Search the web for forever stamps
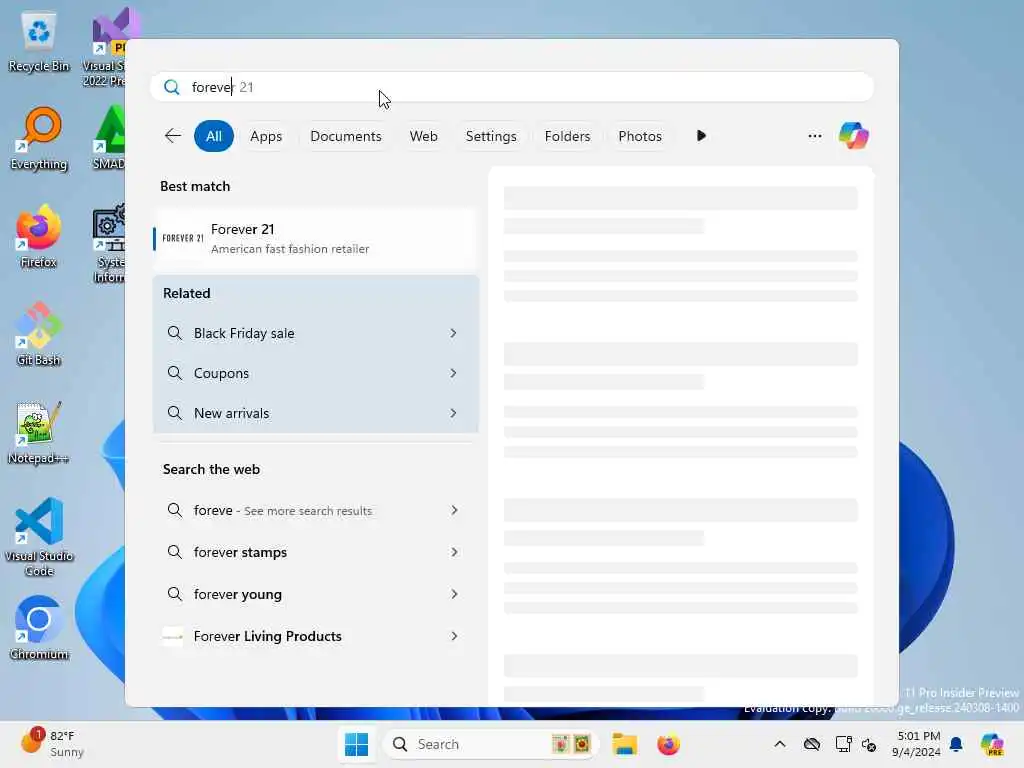This screenshot has height=768, width=1024. click(316, 552)
